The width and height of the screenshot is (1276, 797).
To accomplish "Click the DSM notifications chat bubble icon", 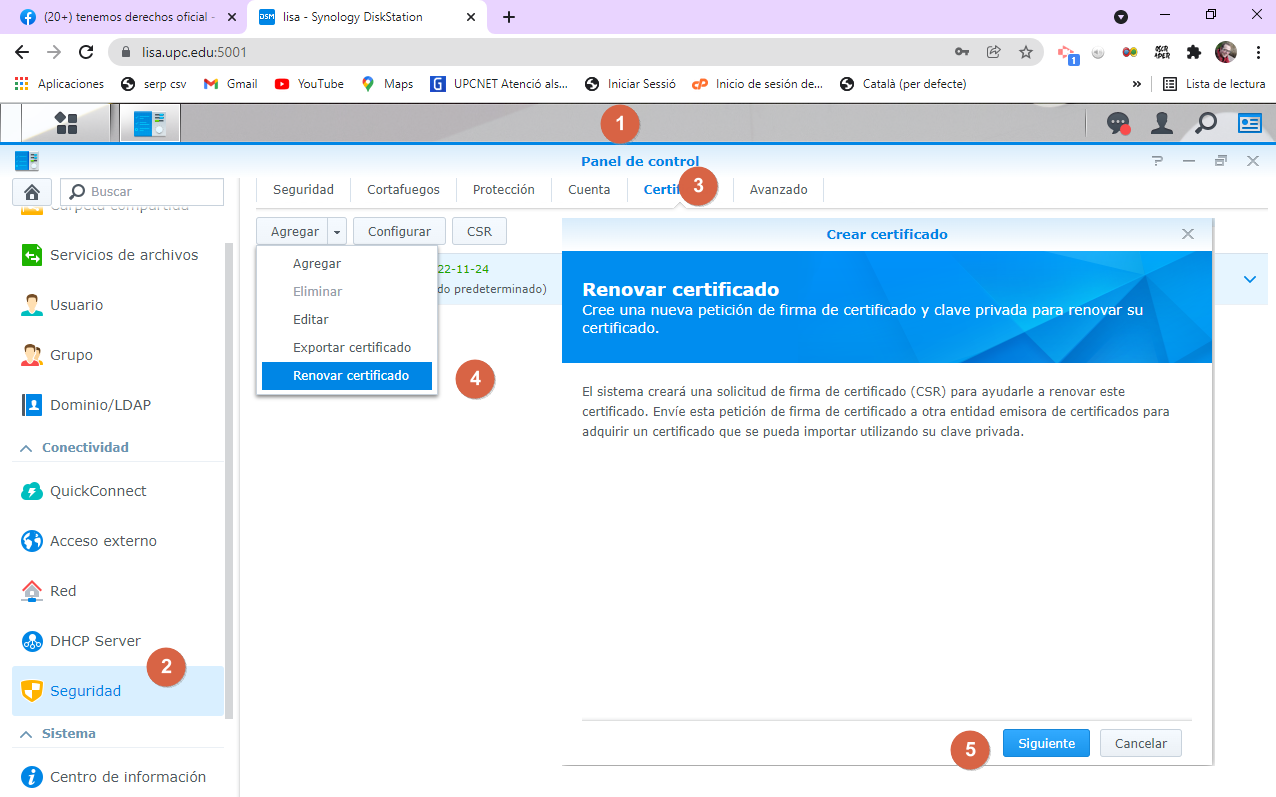I will coord(1117,123).
